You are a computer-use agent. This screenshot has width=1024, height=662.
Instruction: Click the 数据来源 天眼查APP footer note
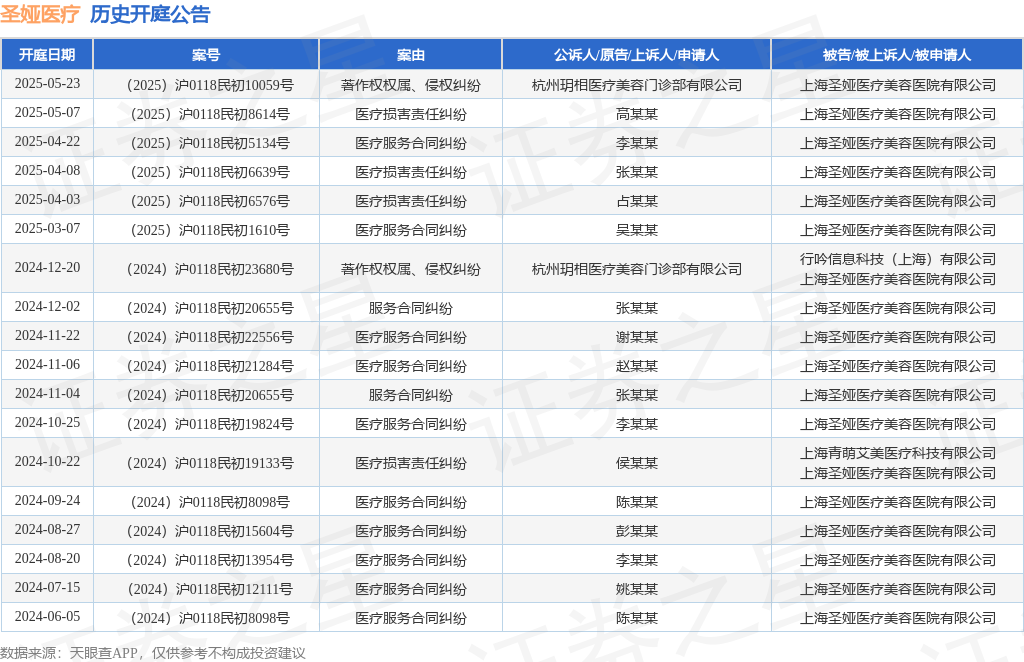pos(152,653)
